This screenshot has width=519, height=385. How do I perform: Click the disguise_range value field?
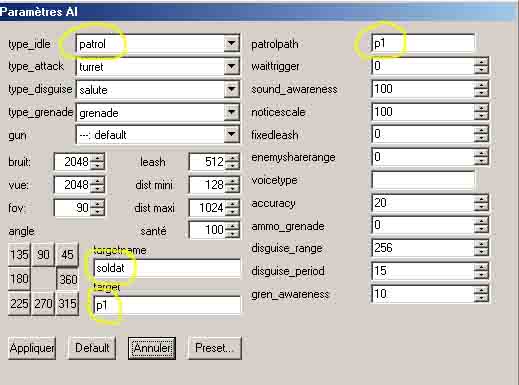[x=422, y=248]
